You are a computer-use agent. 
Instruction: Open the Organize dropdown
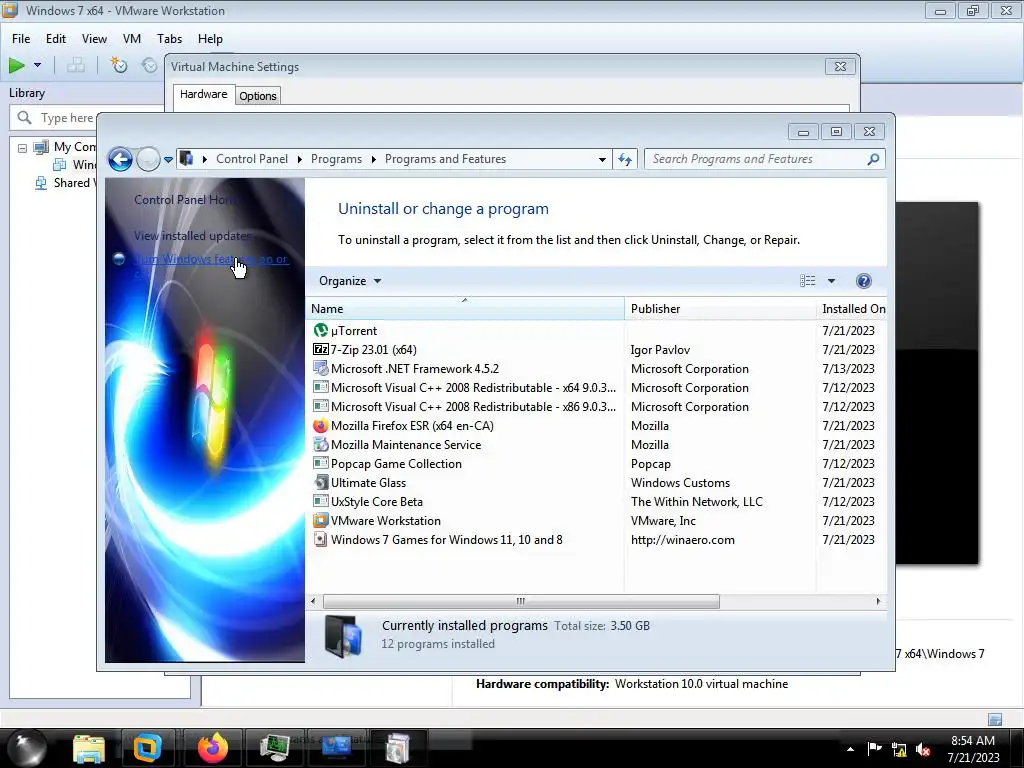[349, 281]
